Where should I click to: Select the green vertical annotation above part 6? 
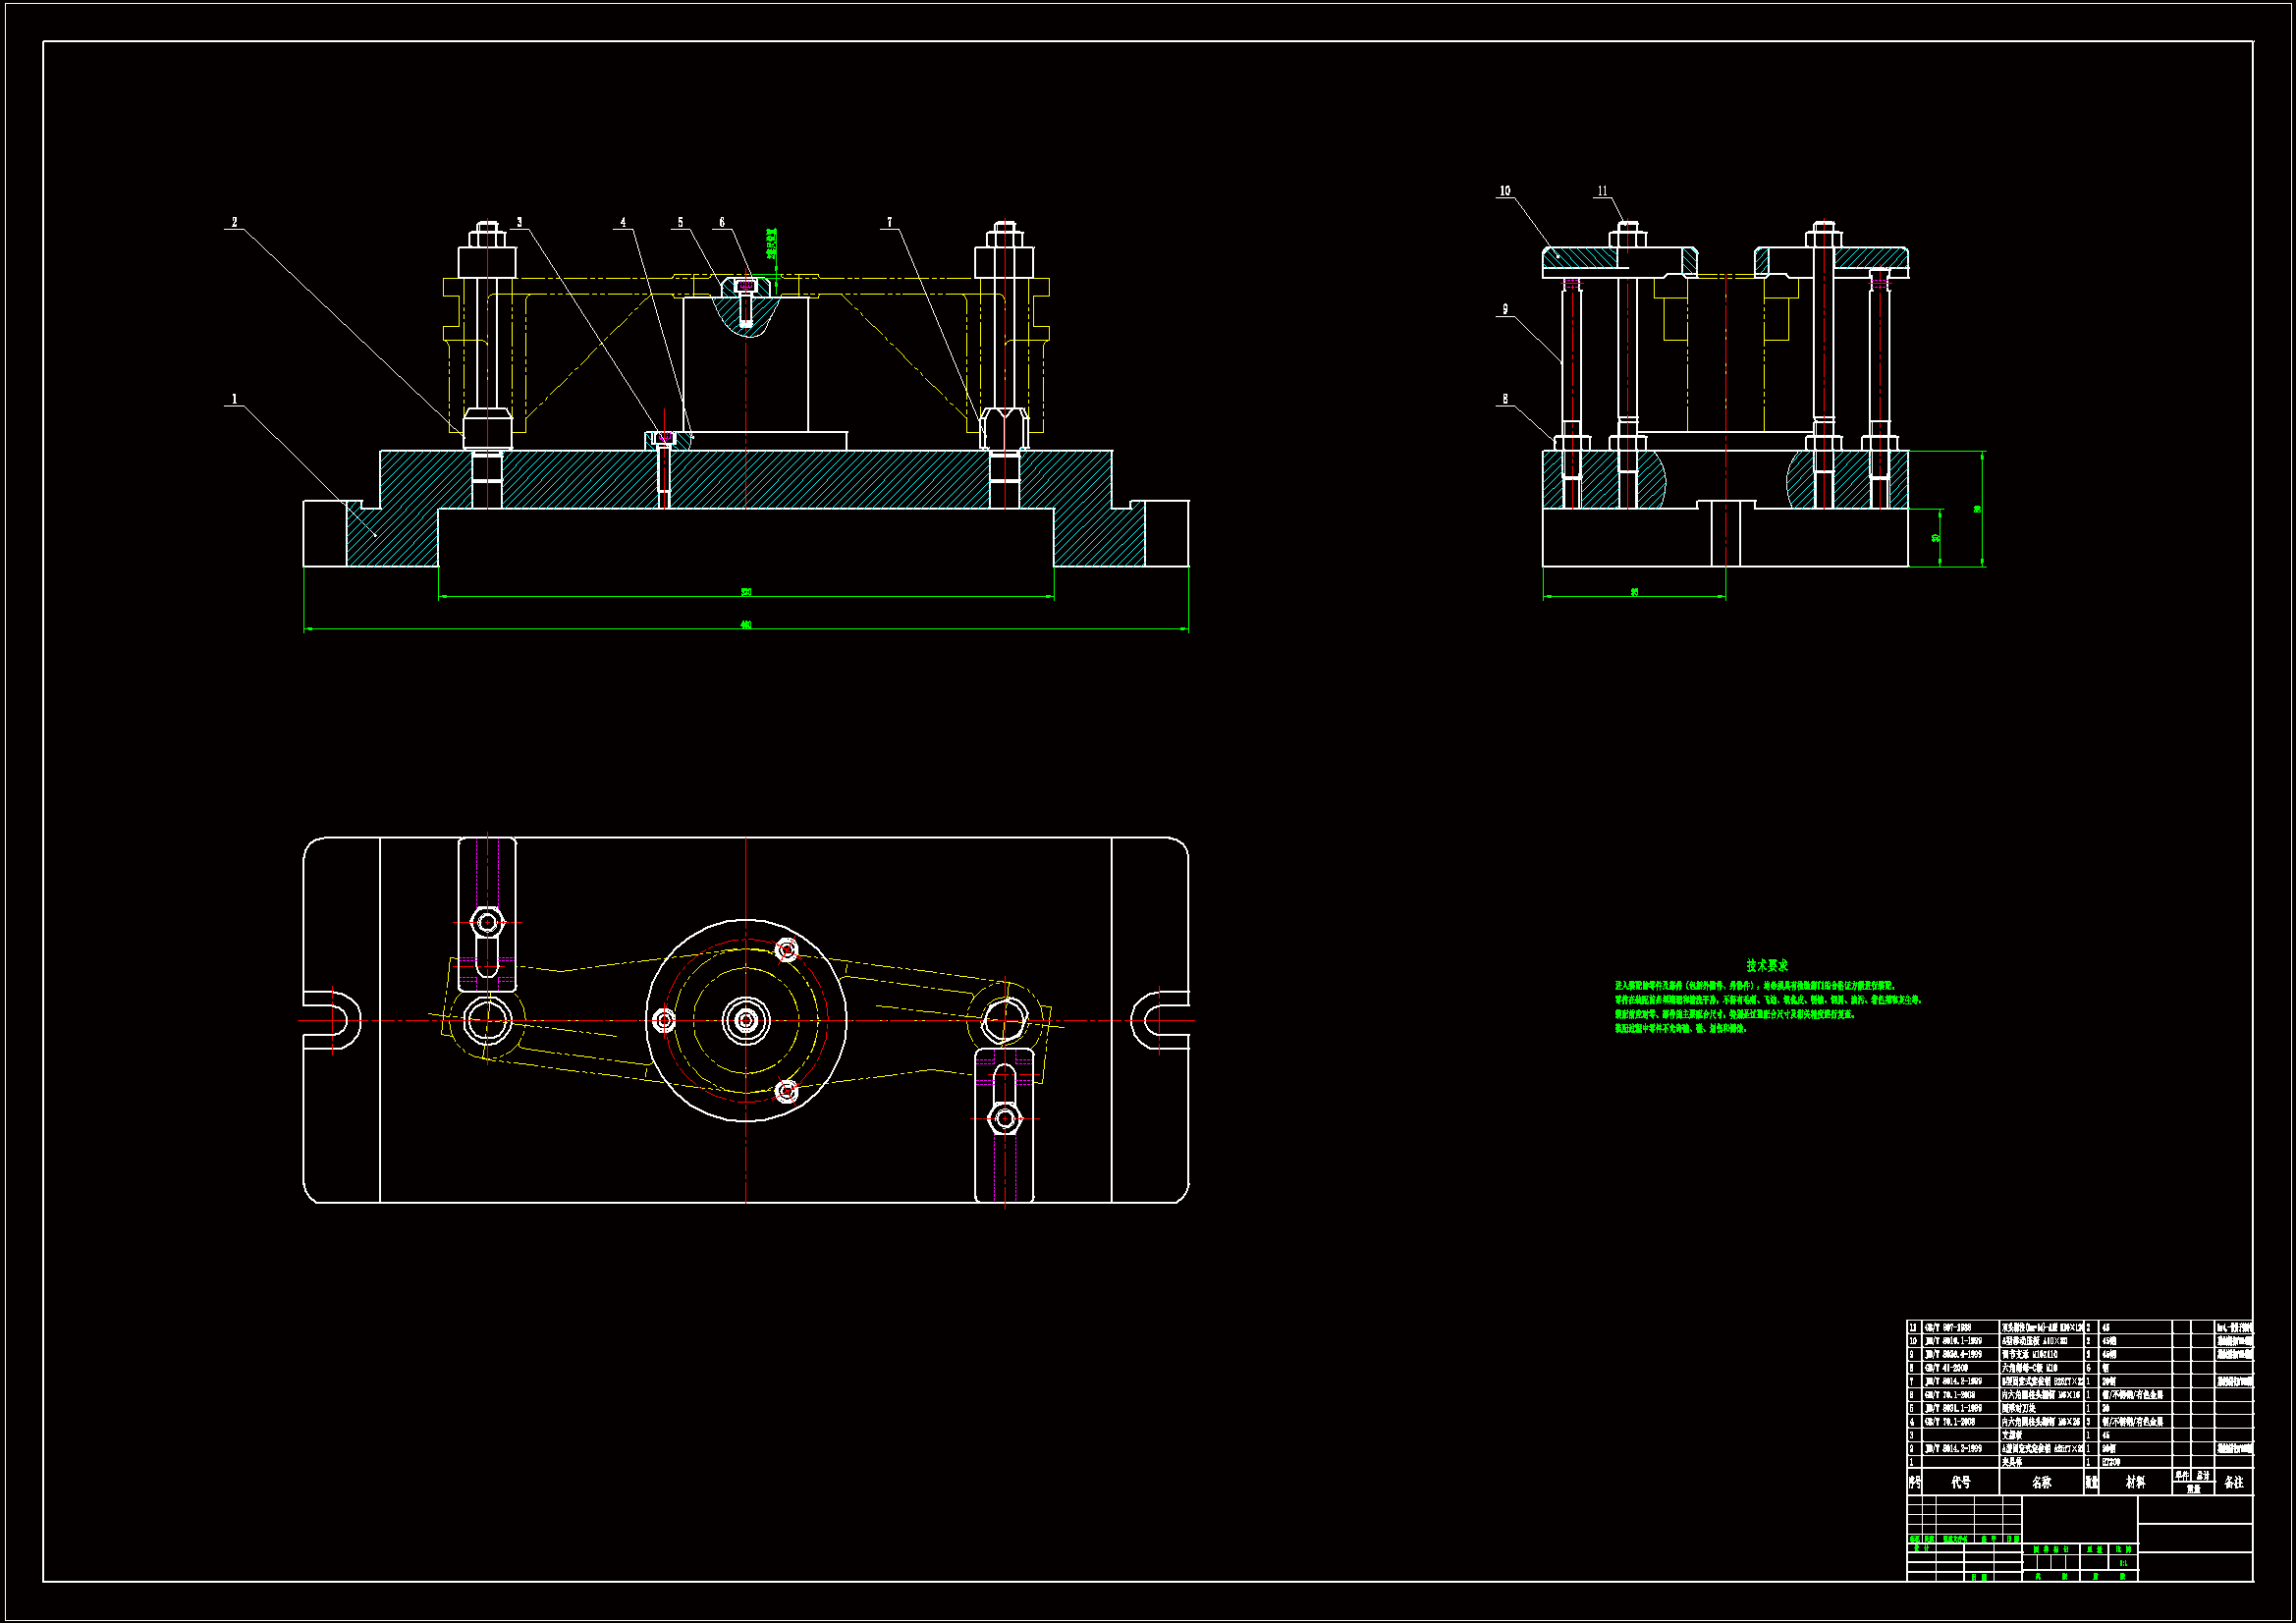pyautogui.click(x=773, y=246)
